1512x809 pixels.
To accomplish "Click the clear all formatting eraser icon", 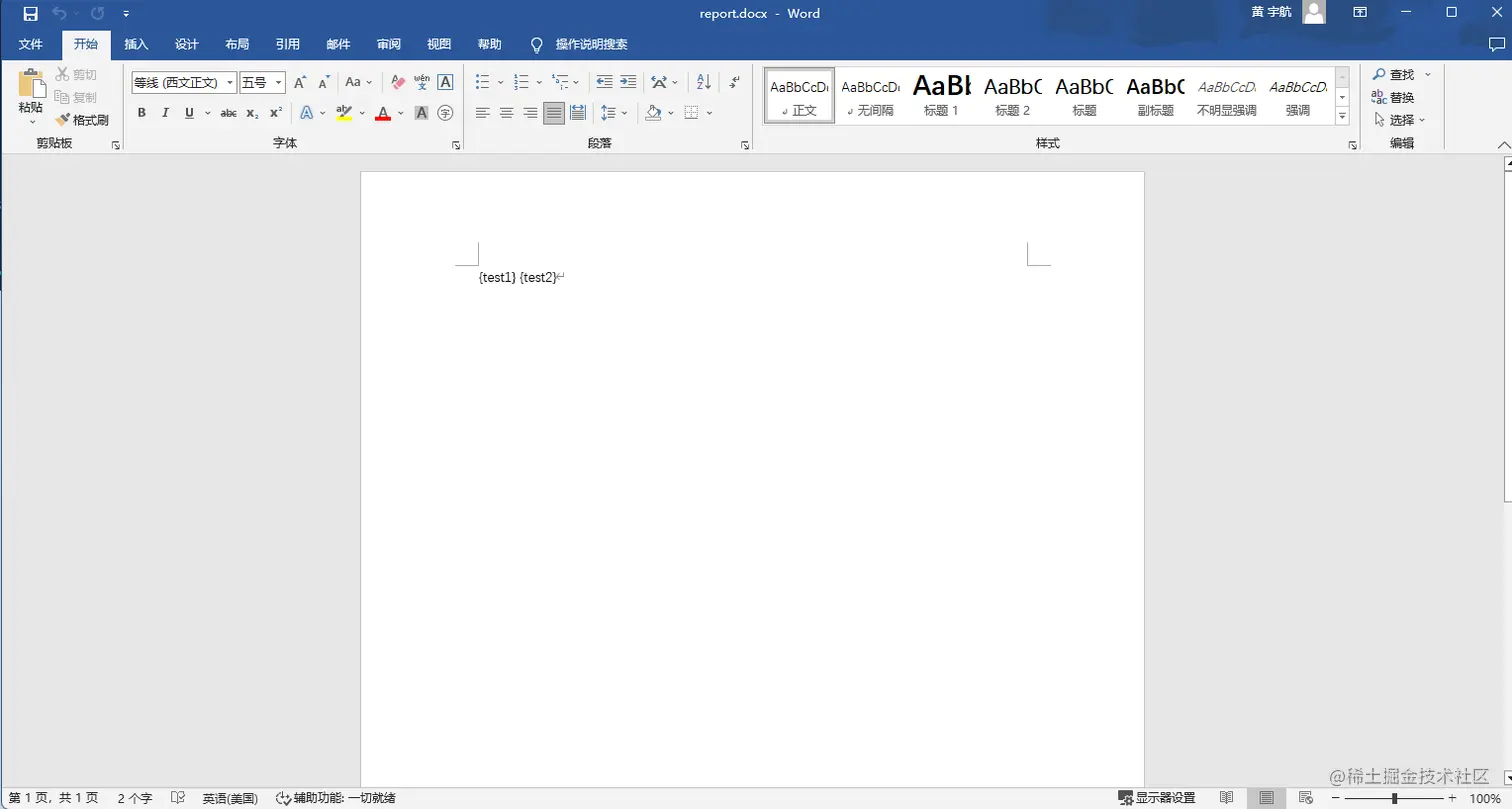I will pos(397,82).
